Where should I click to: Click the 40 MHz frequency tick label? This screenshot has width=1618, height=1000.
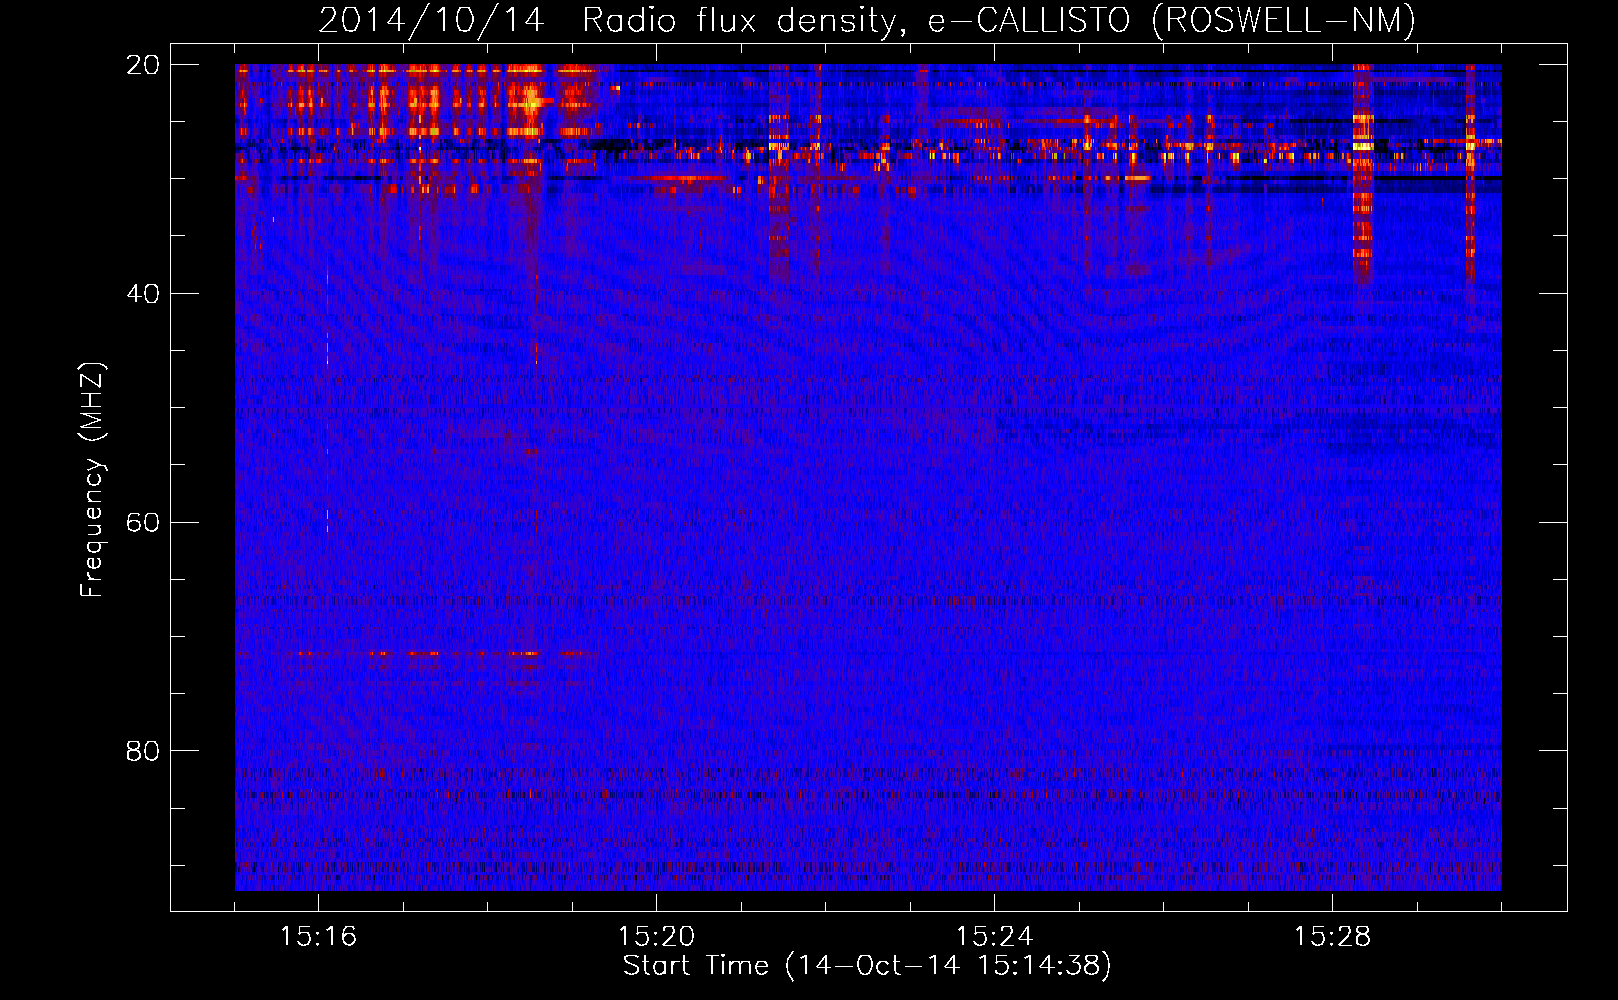[x=143, y=294]
